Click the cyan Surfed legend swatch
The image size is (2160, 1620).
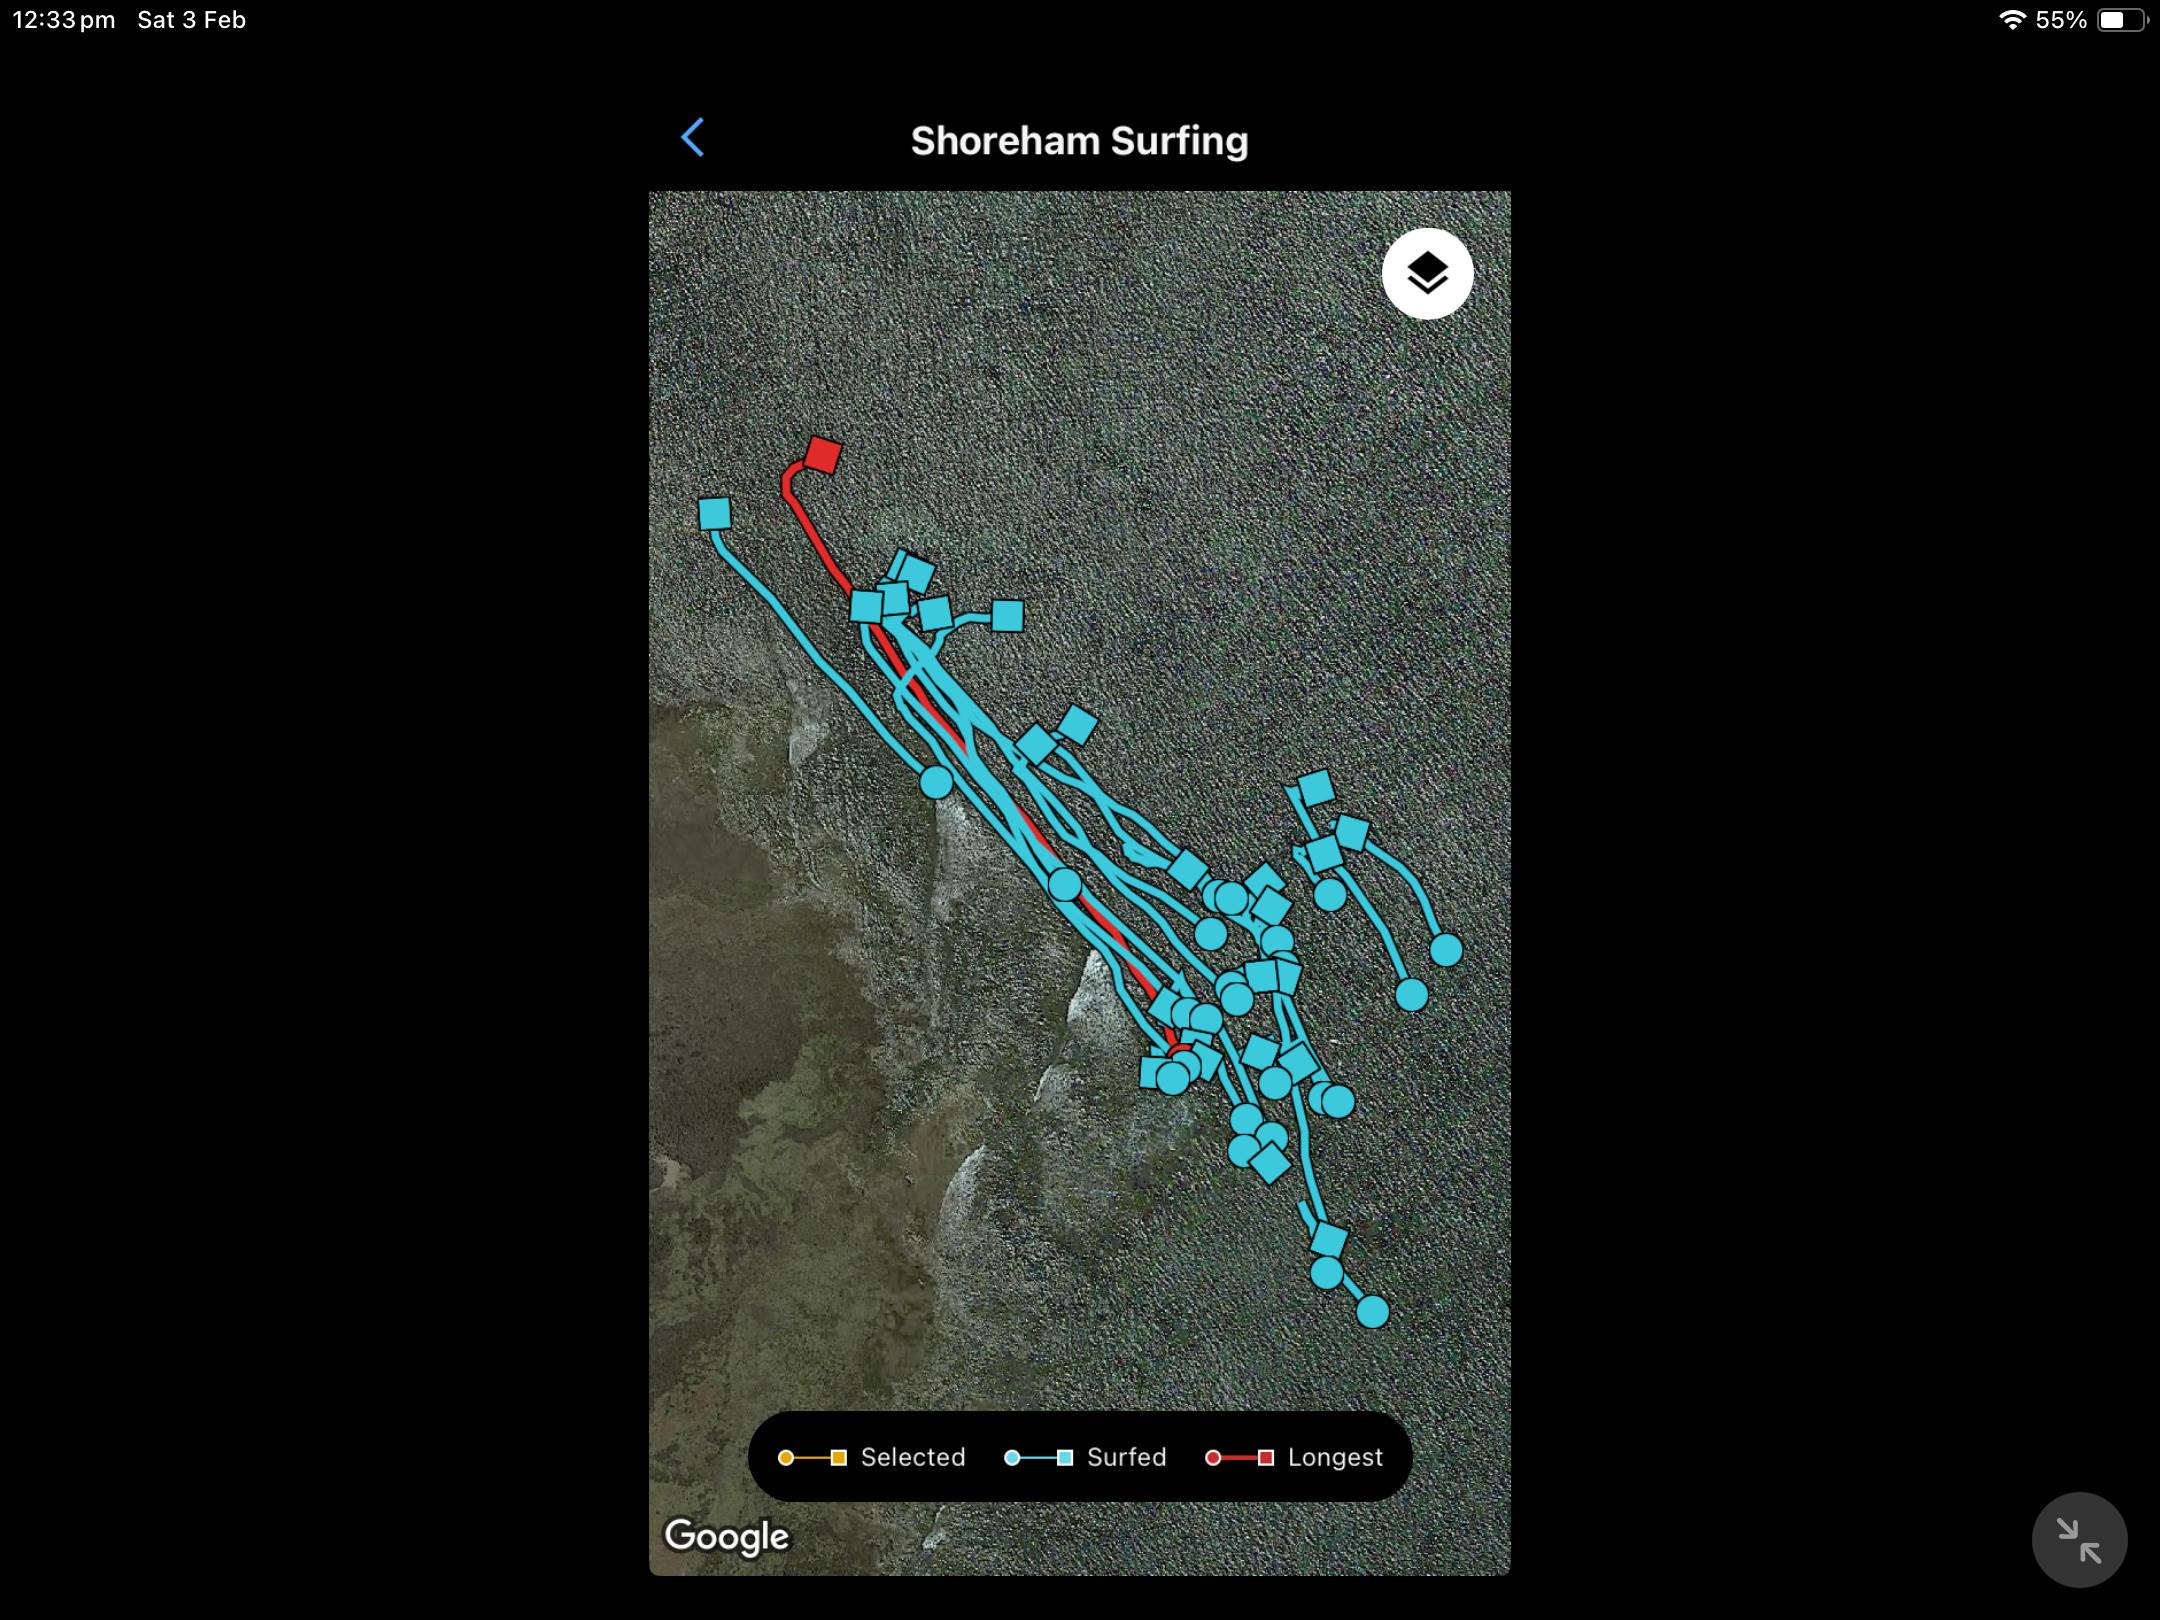coord(1038,1458)
